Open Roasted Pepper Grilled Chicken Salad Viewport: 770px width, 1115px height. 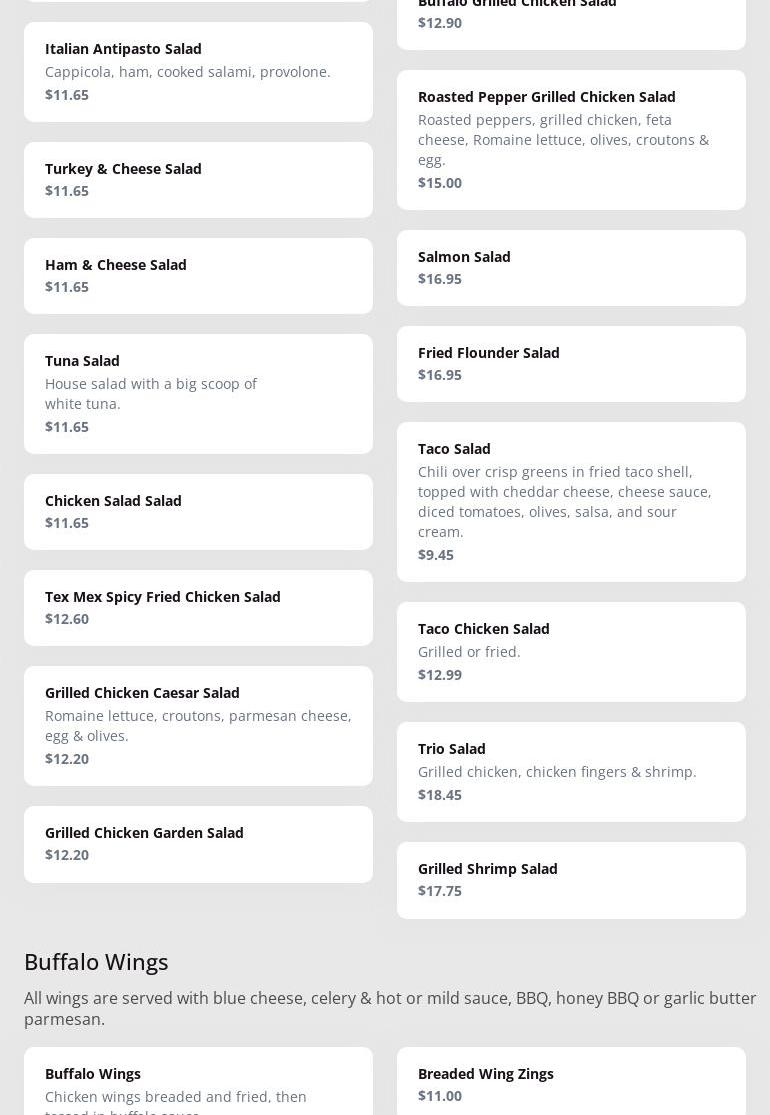click(x=571, y=139)
